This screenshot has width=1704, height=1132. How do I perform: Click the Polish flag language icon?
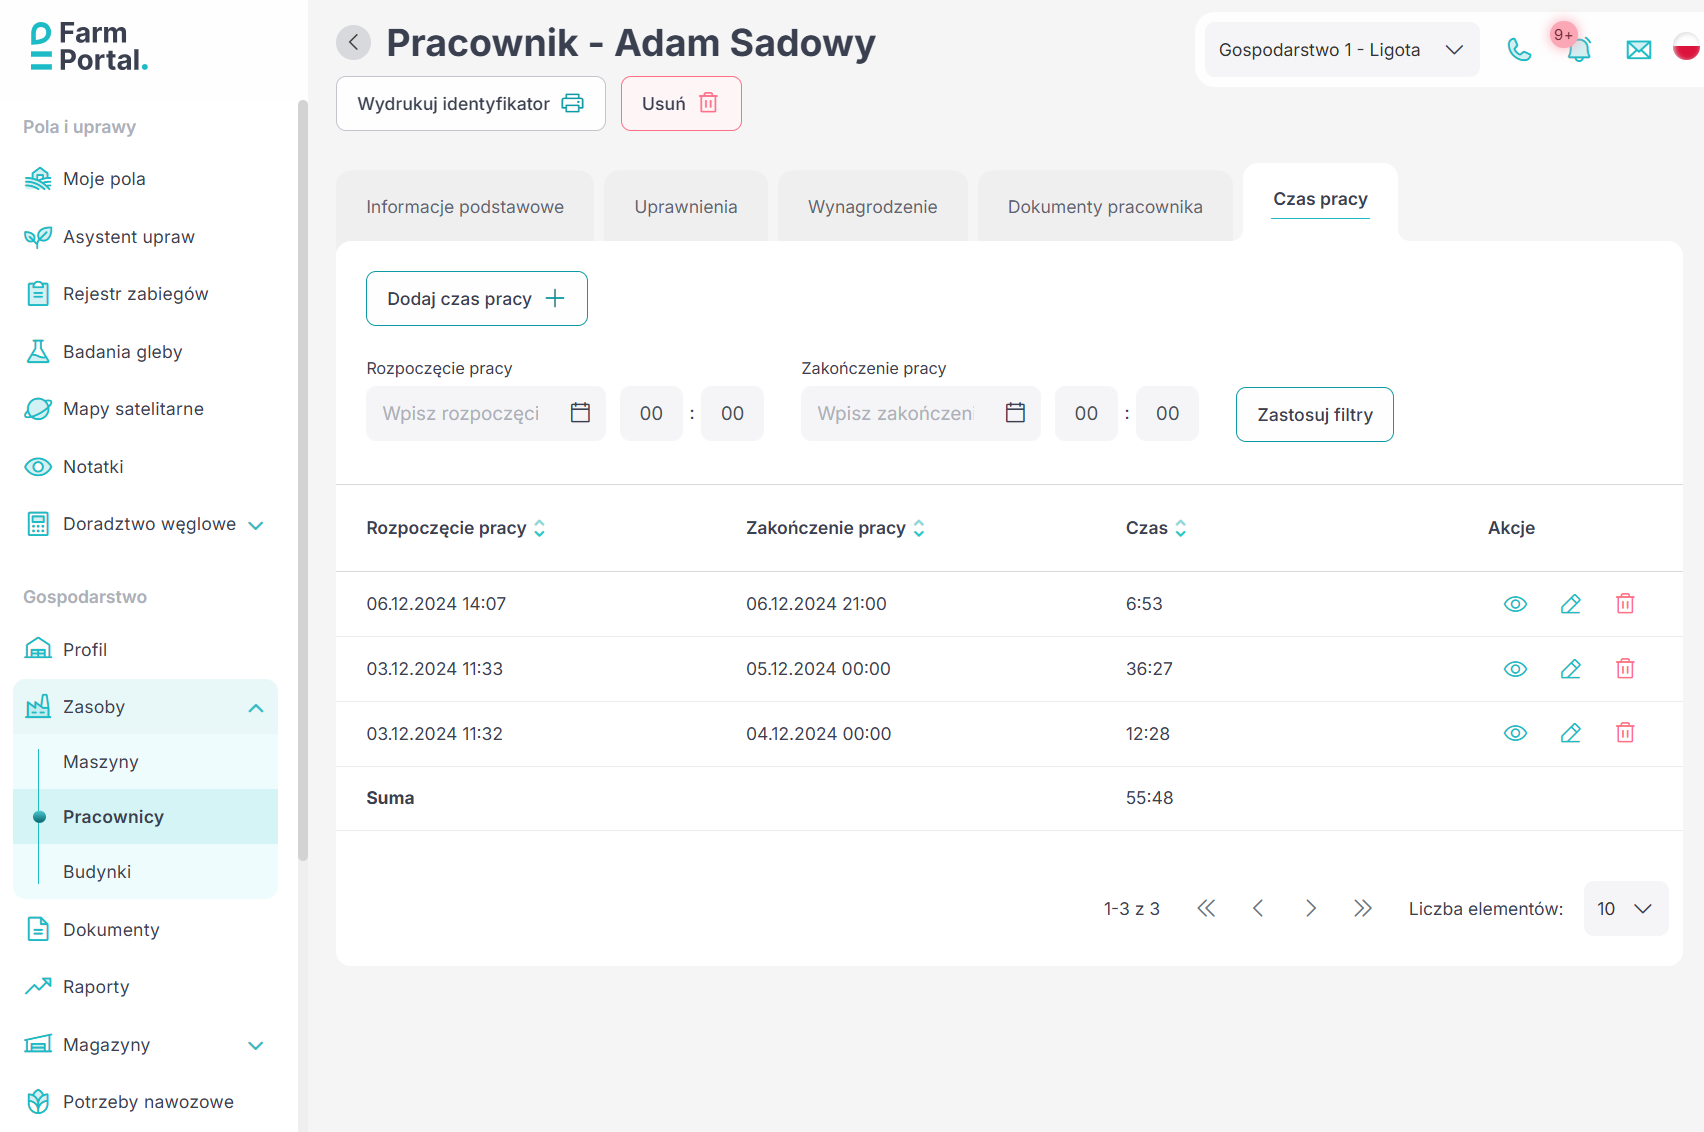coord(1686,47)
